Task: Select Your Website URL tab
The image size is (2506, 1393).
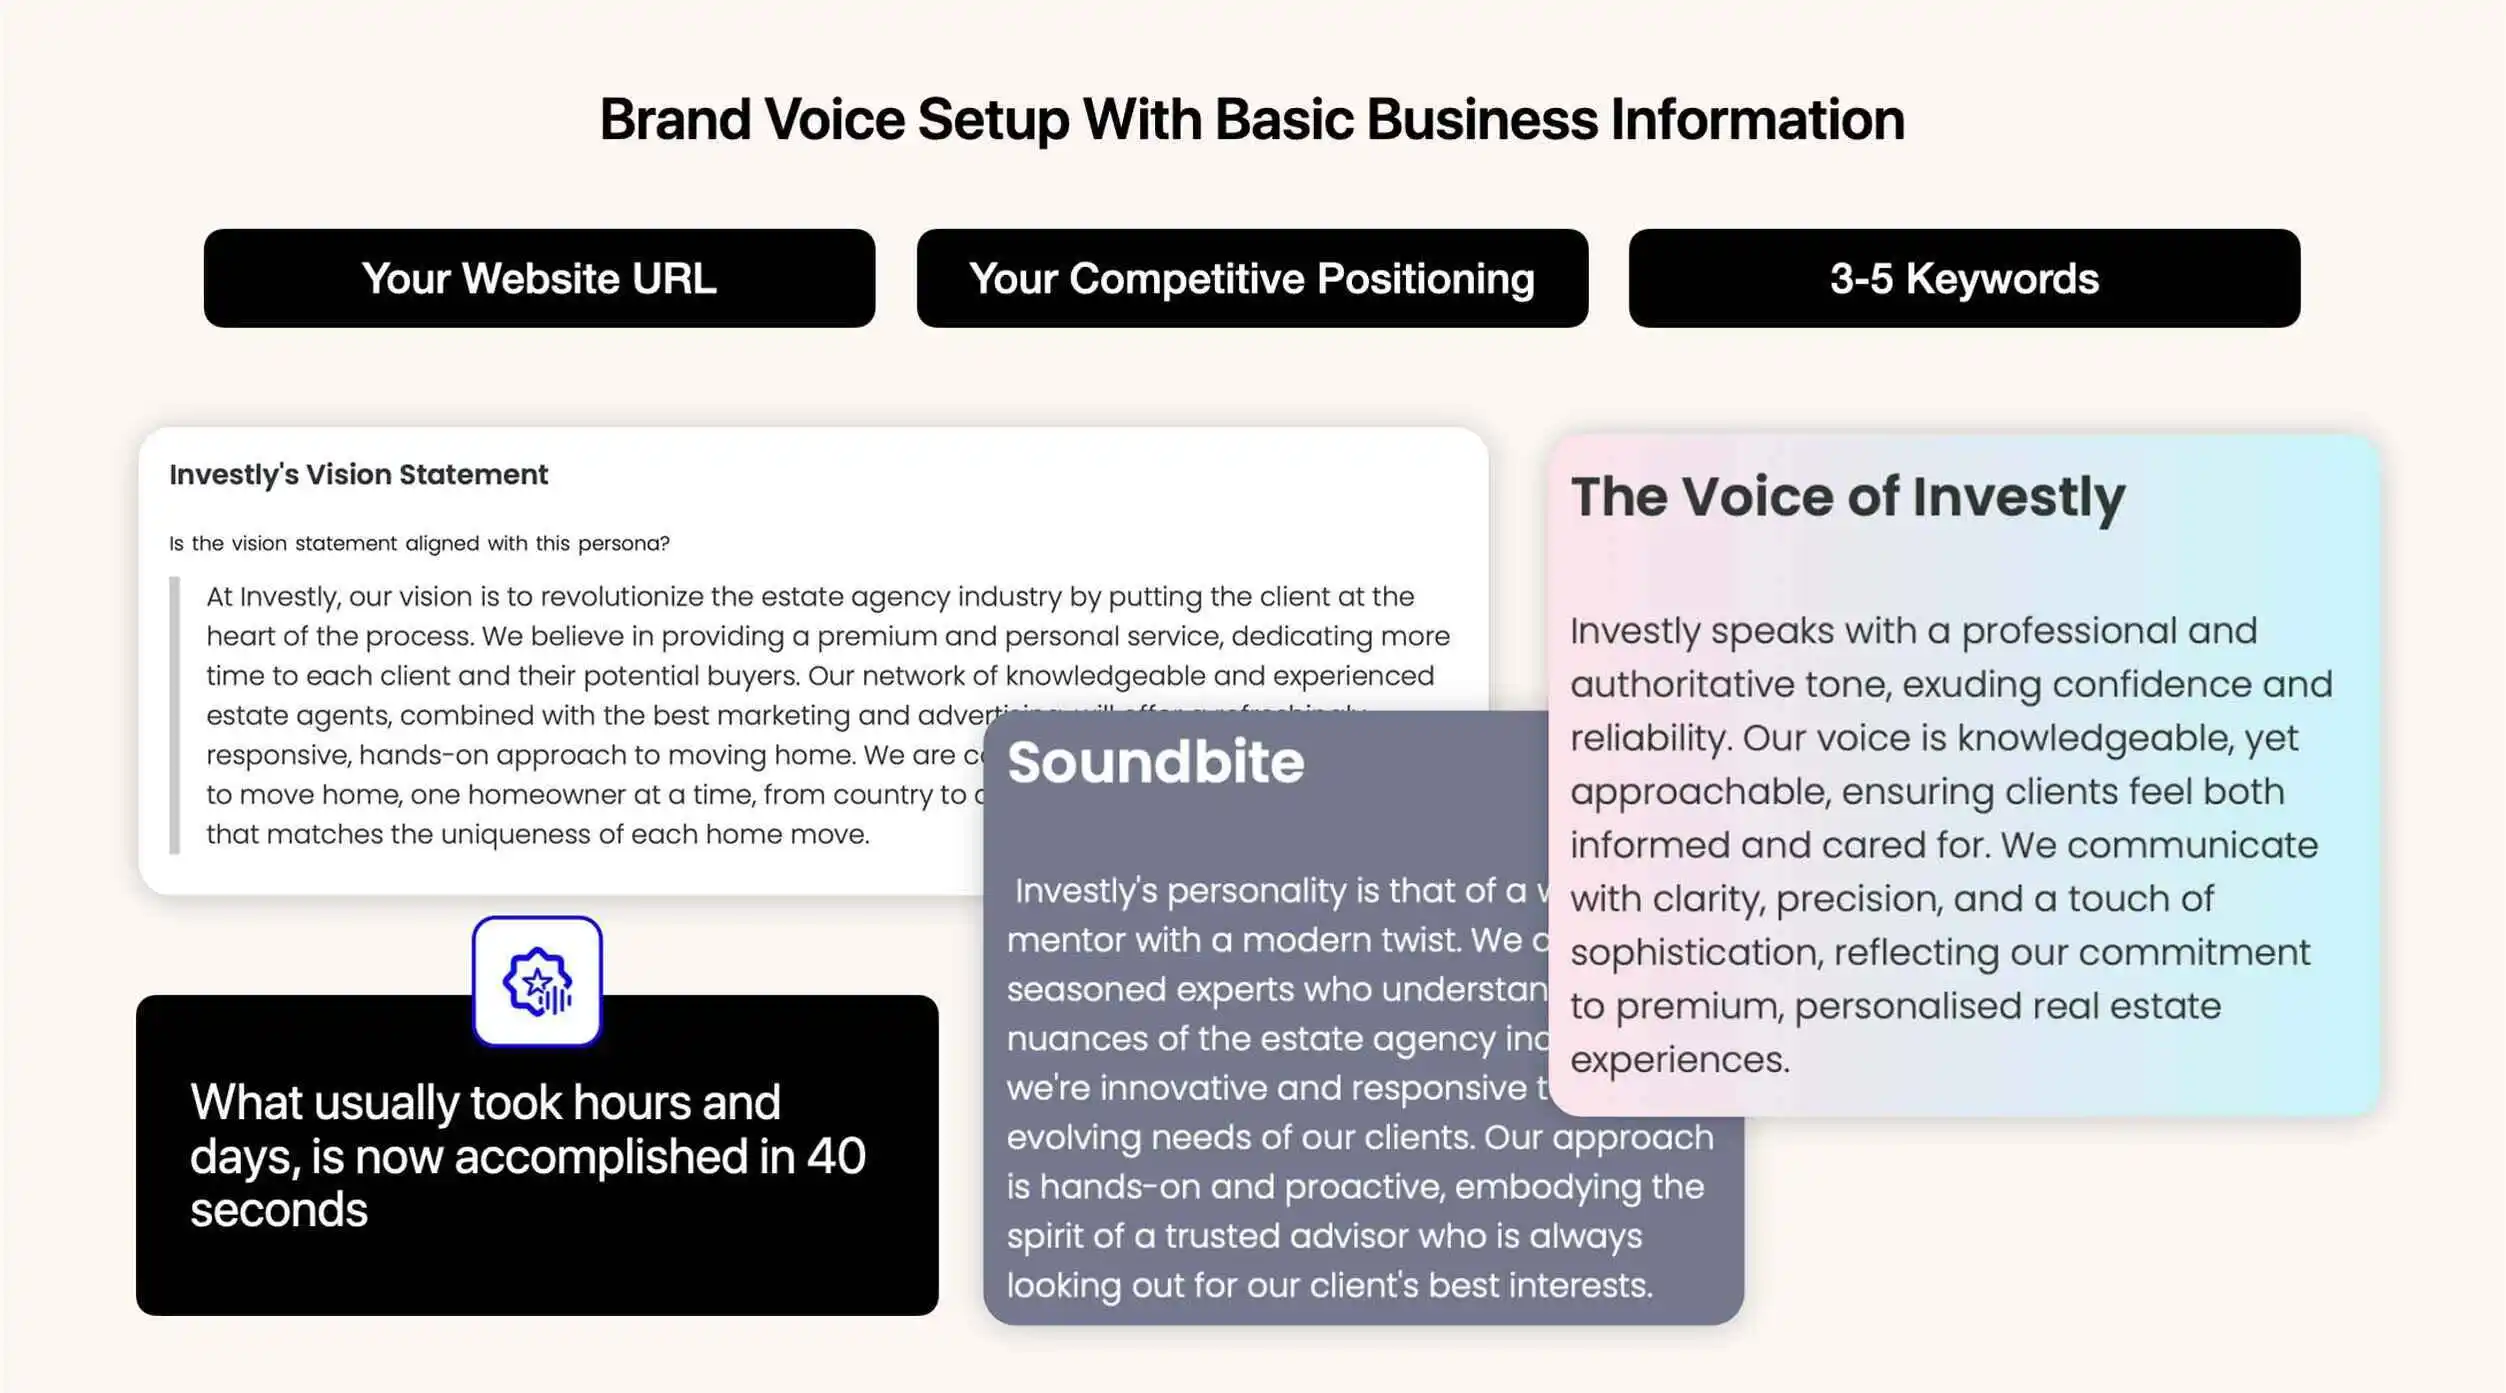Action: click(x=537, y=276)
